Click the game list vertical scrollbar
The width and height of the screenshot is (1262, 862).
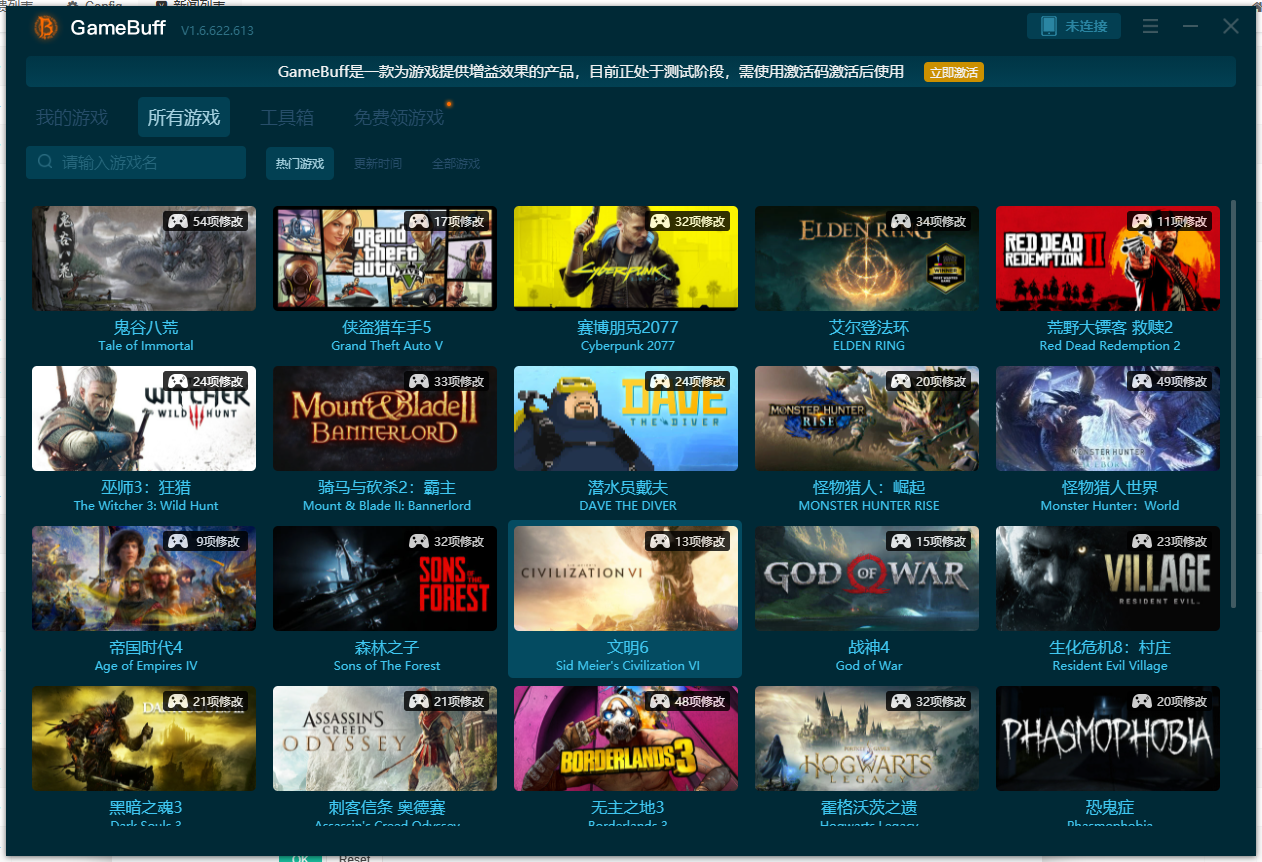[1233, 404]
